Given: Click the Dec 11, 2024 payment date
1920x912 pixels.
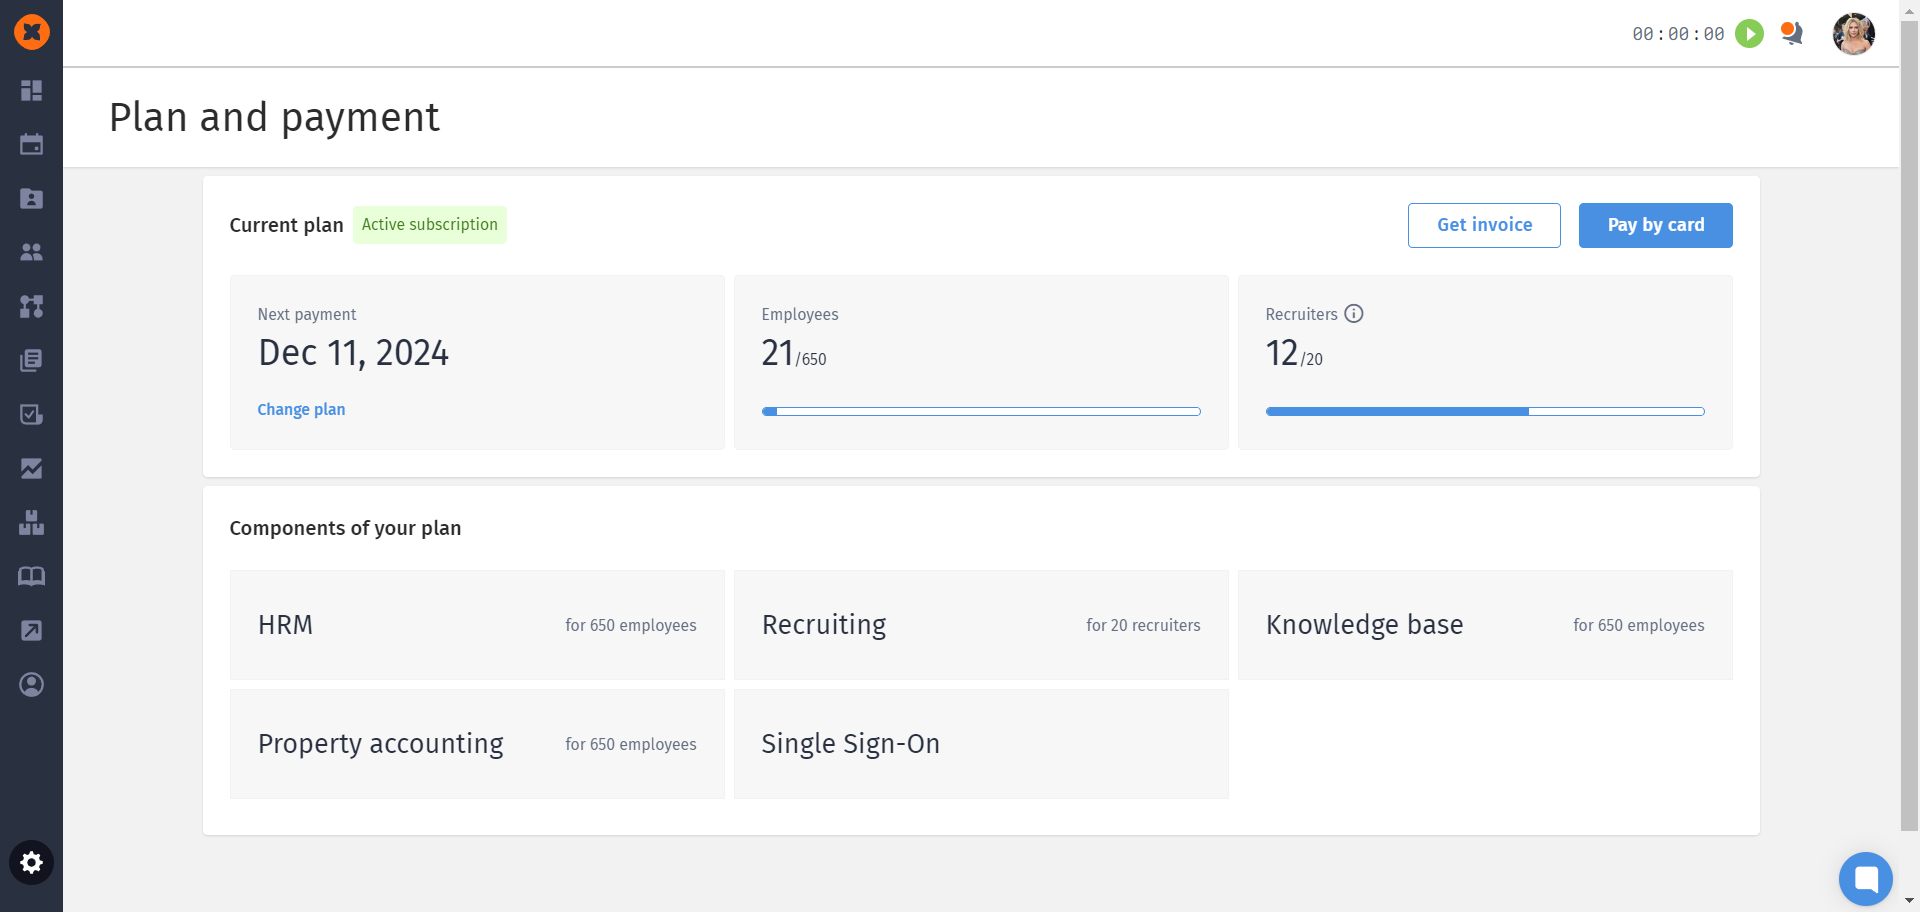Looking at the screenshot, I should [353, 353].
